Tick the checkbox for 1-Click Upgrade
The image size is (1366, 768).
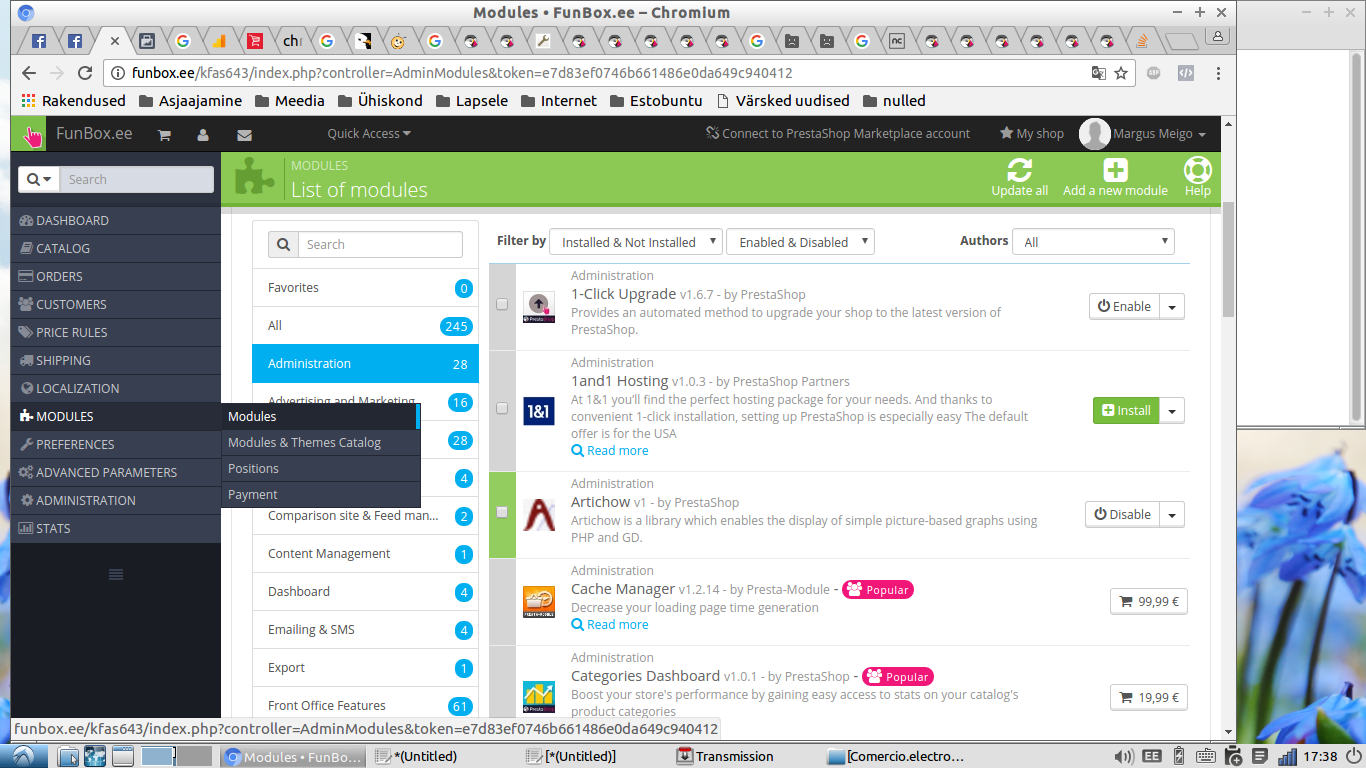coord(502,304)
